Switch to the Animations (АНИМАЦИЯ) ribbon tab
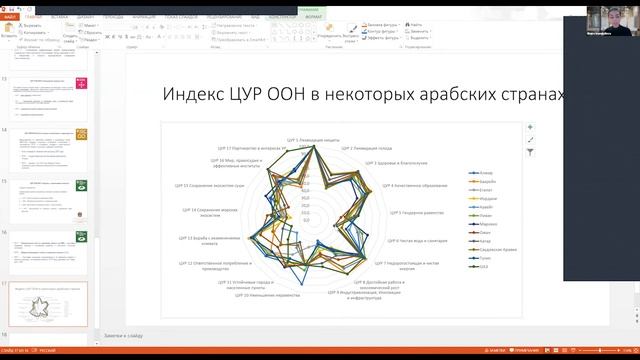The image size is (640, 360). point(144,17)
